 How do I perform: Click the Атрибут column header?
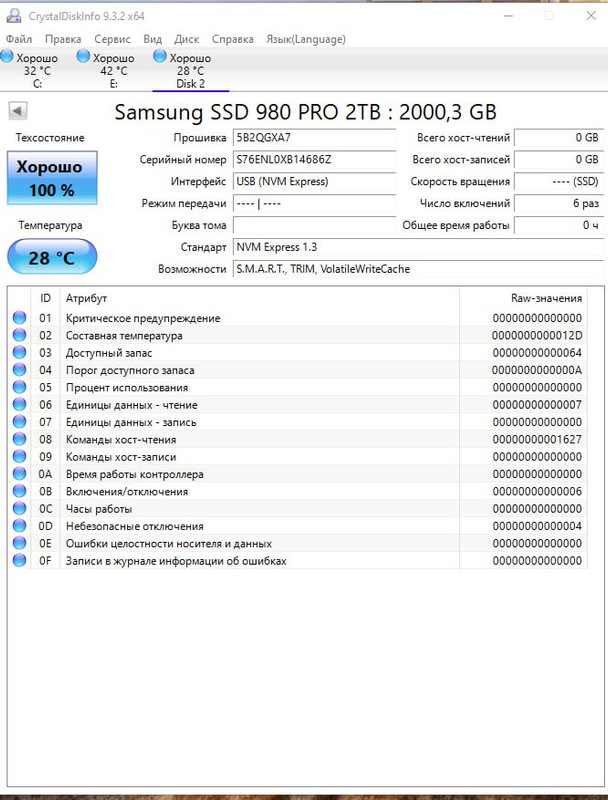(x=260, y=298)
